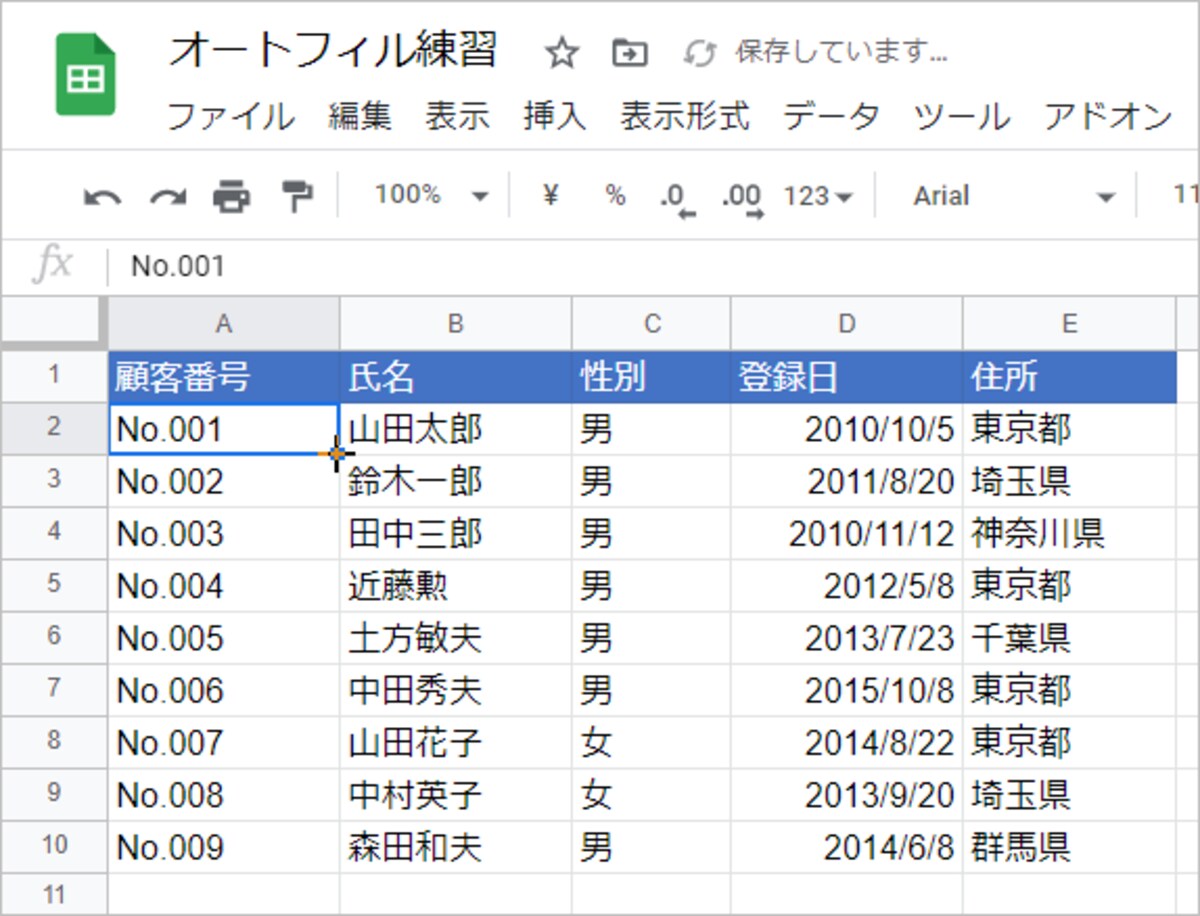This screenshot has width=1200, height=916.
Task: Click the 顧客番号 header cell
Action: [223, 376]
